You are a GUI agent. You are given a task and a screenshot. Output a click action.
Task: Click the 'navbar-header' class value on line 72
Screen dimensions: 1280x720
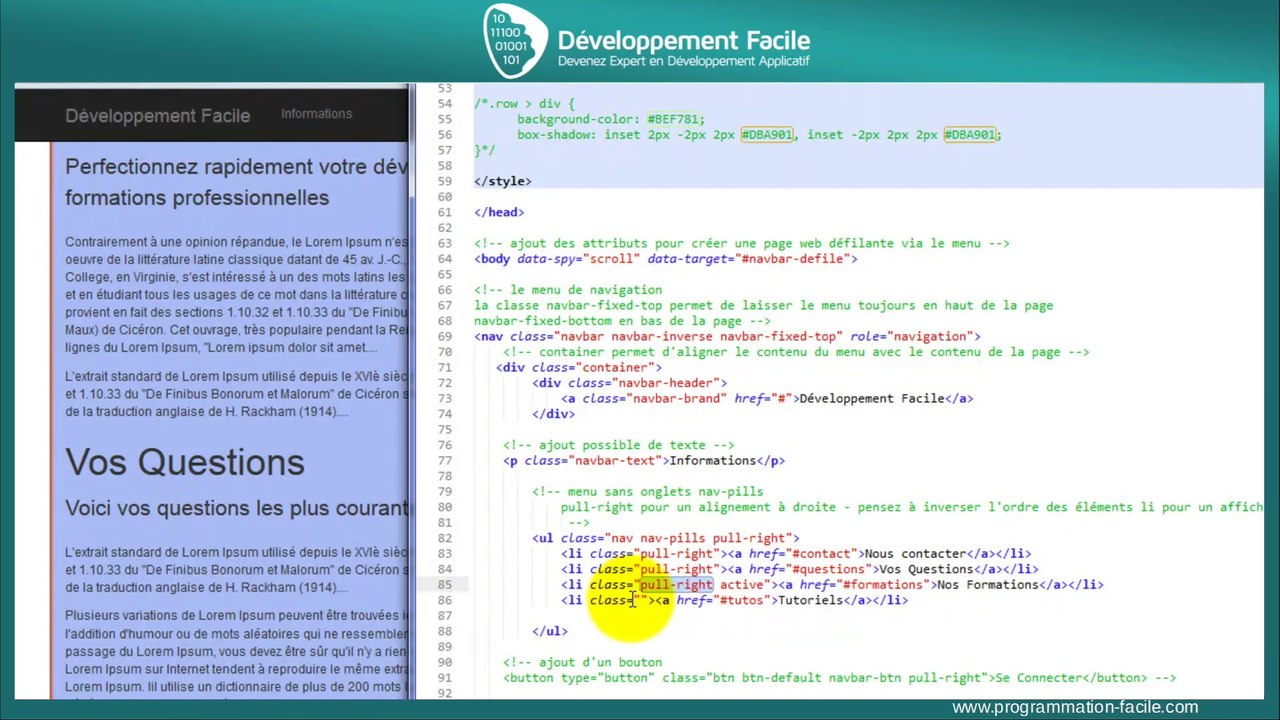click(x=665, y=382)
